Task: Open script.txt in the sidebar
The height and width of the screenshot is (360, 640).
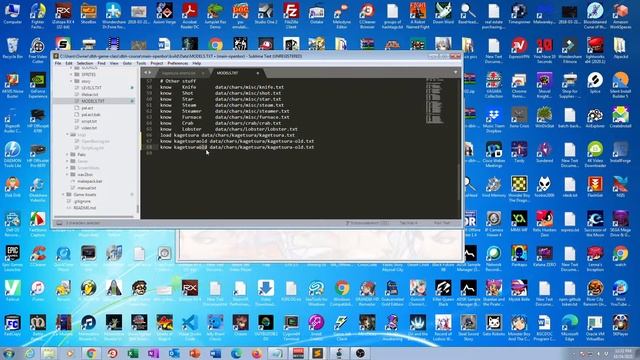Action: pos(89,121)
